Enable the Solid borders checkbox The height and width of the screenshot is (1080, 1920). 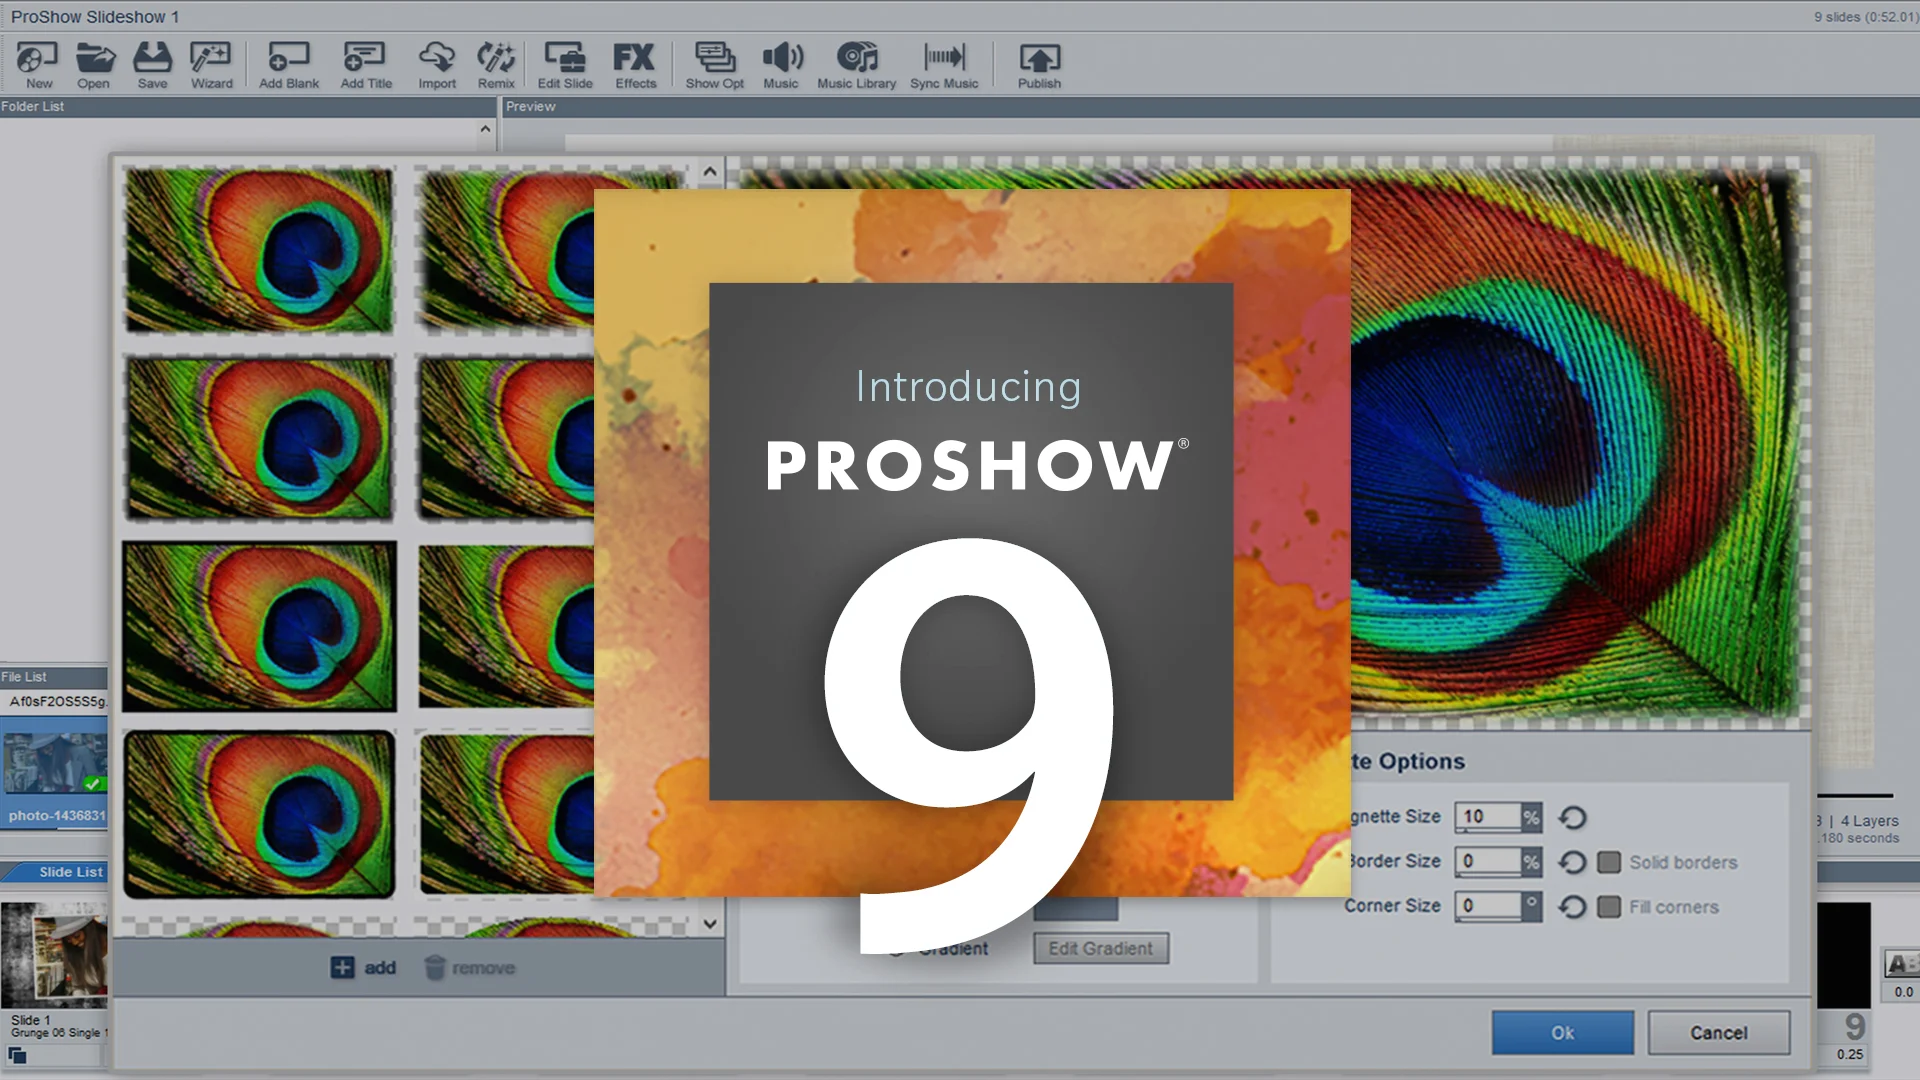pyautogui.click(x=1609, y=862)
